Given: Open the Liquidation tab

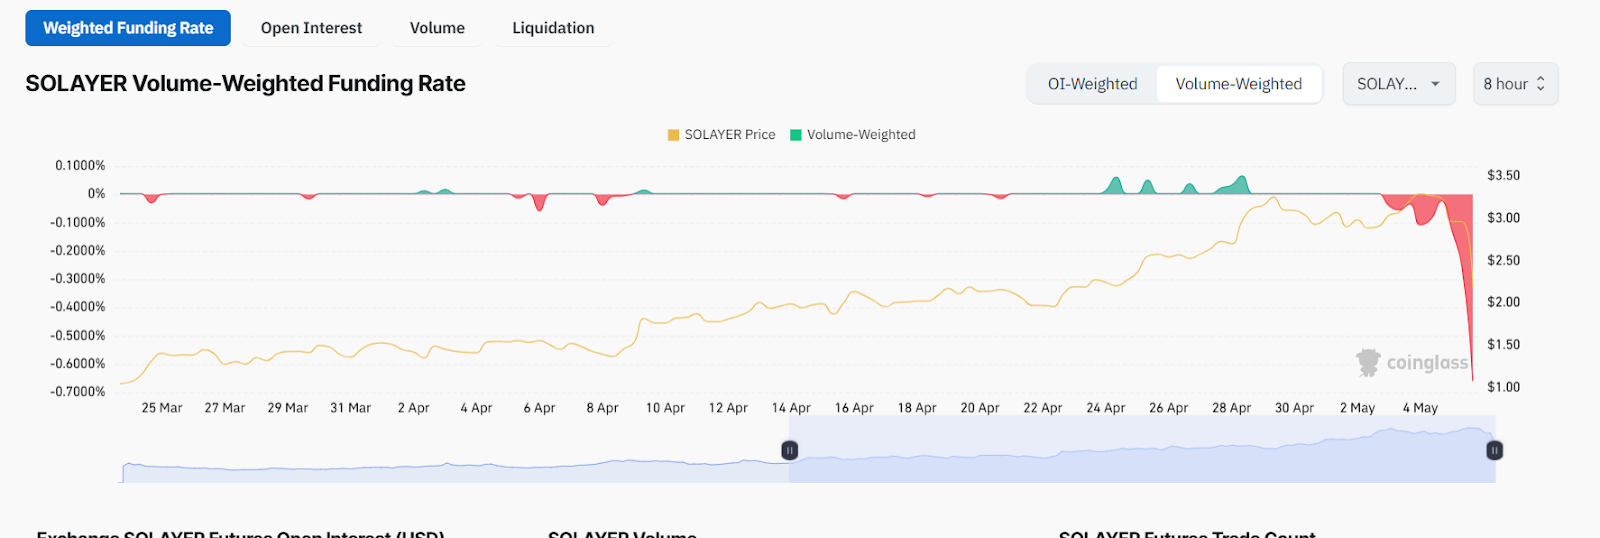Looking at the screenshot, I should pyautogui.click(x=553, y=28).
